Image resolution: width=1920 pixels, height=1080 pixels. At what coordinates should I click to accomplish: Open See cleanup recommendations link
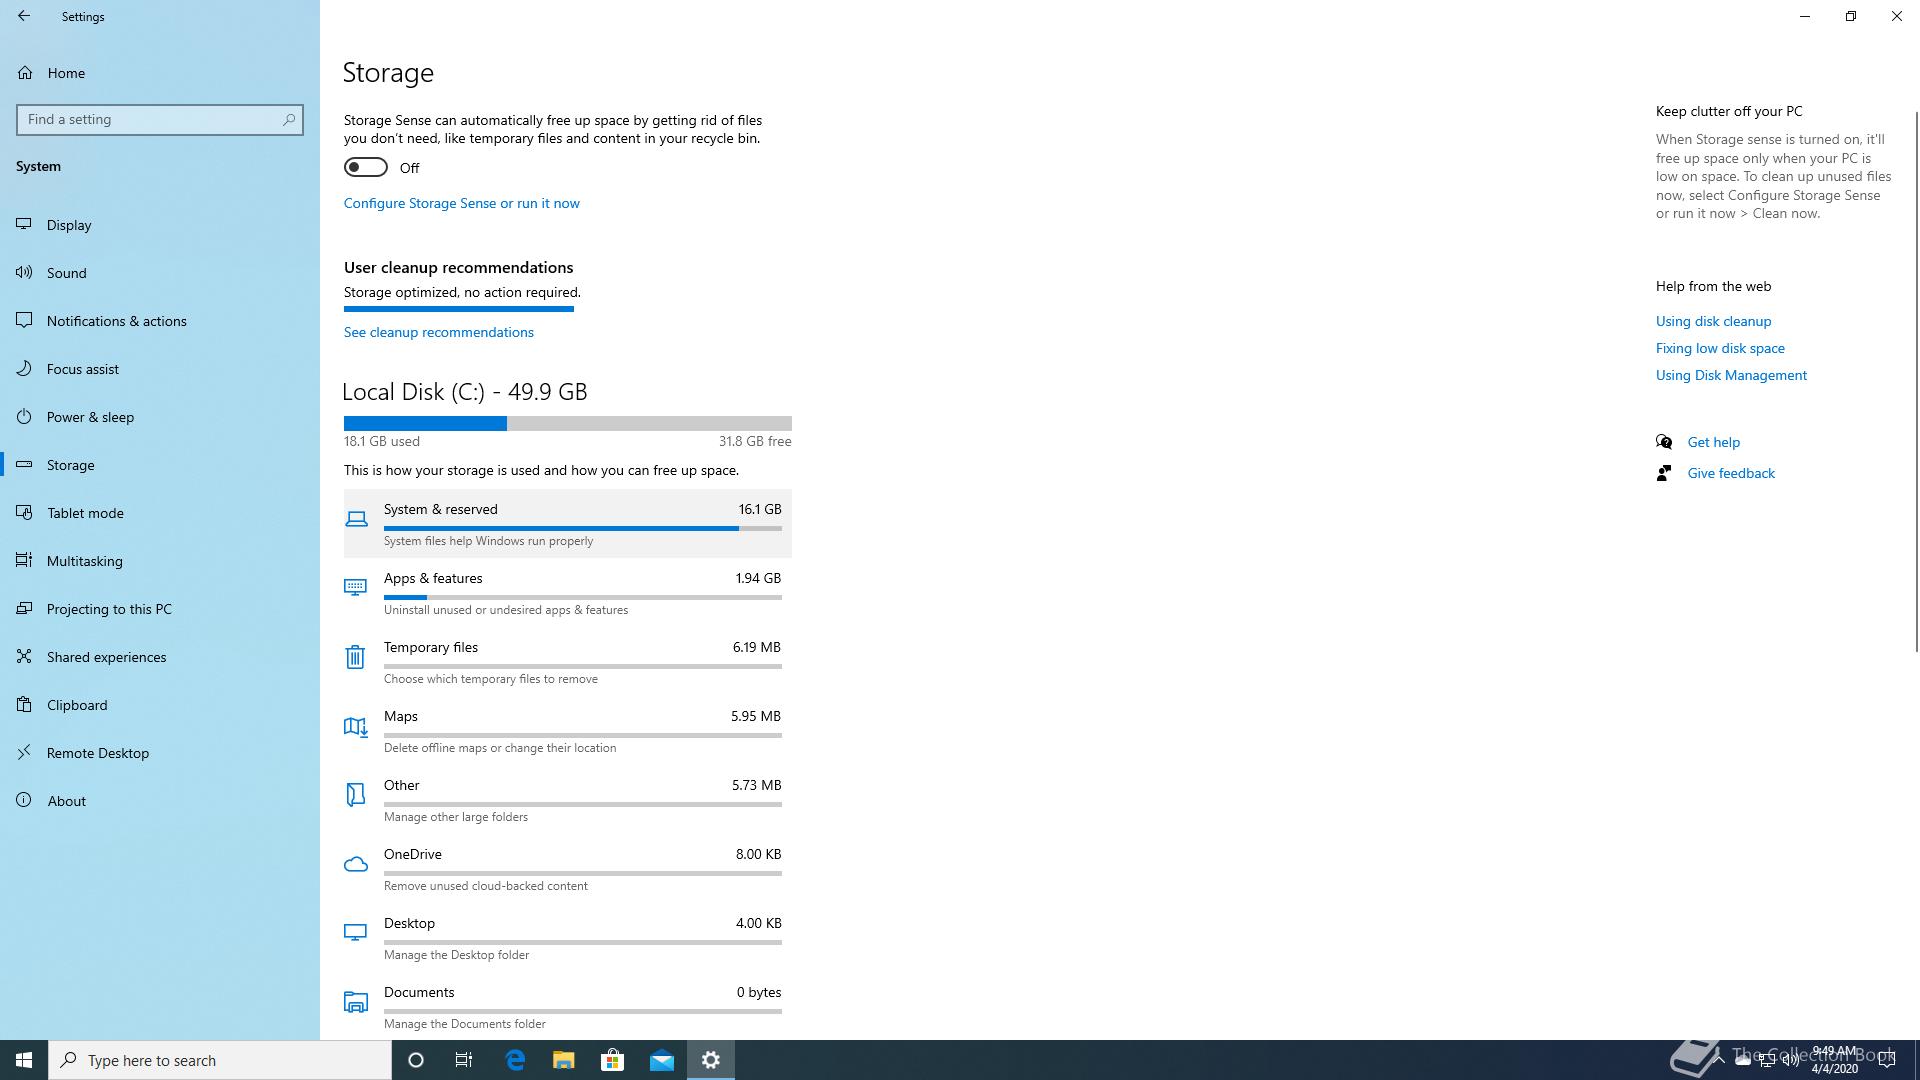pos(439,332)
